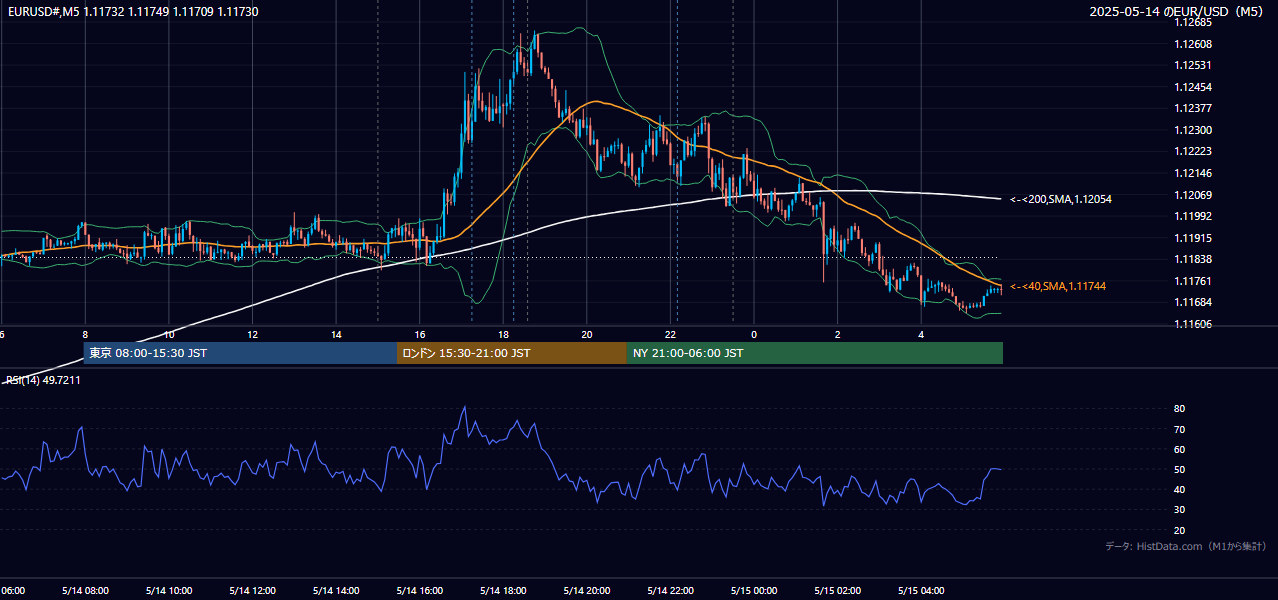The height and width of the screenshot is (600, 1278).
Task: Click hour tick 8 under the price chart
Action: (85, 334)
